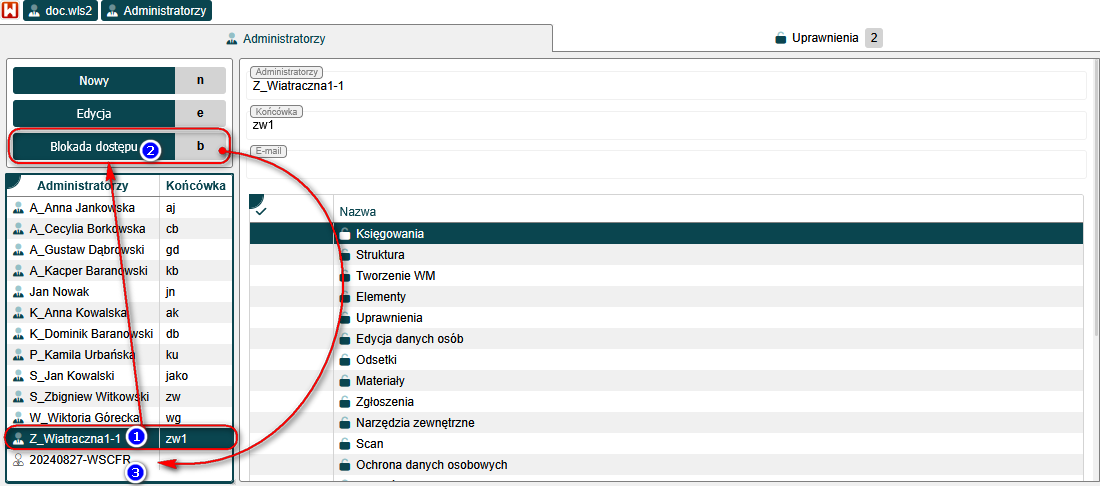1100x486 pixels.
Task: Select the Tworzenie WM permission row
Action: tap(668, 276)
